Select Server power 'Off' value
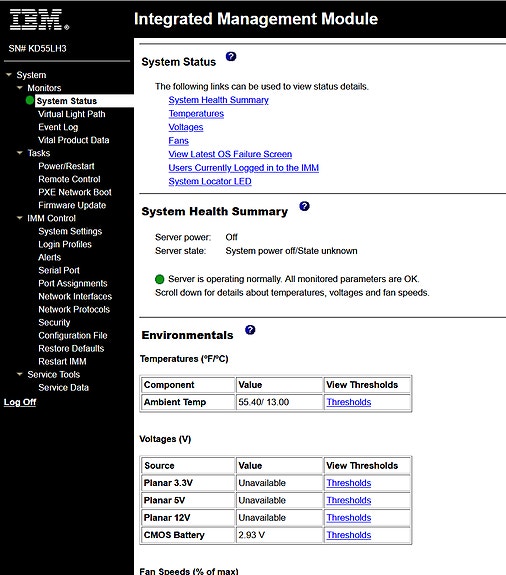 click(231, 237)
